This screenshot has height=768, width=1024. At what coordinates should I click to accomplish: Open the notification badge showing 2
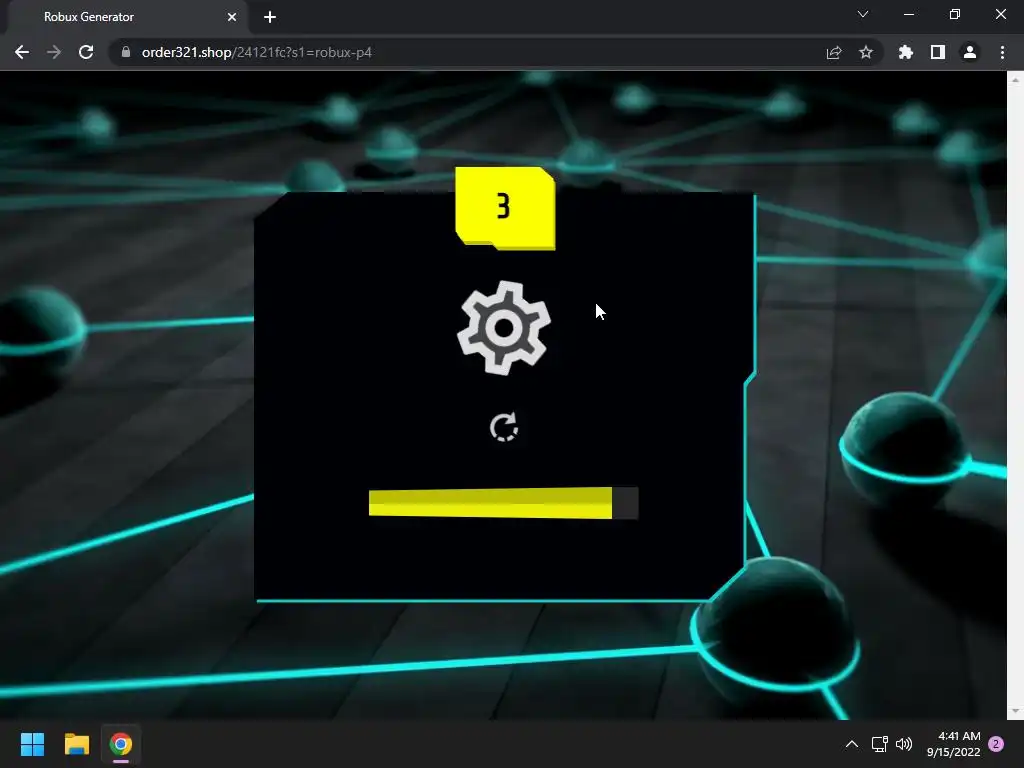996,744
